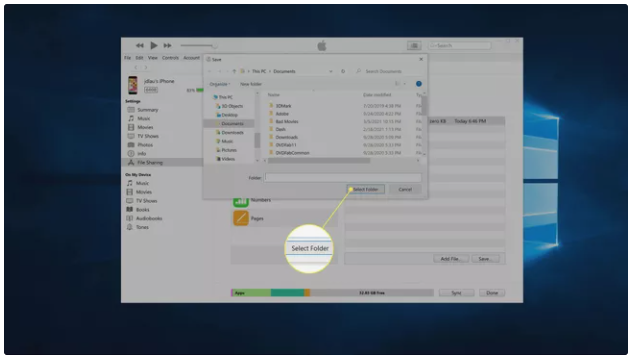Image resolution: width=633 pixels, height=361 pixels.
Task: Click the Folder name input field
Action: (x=343, y=178)
